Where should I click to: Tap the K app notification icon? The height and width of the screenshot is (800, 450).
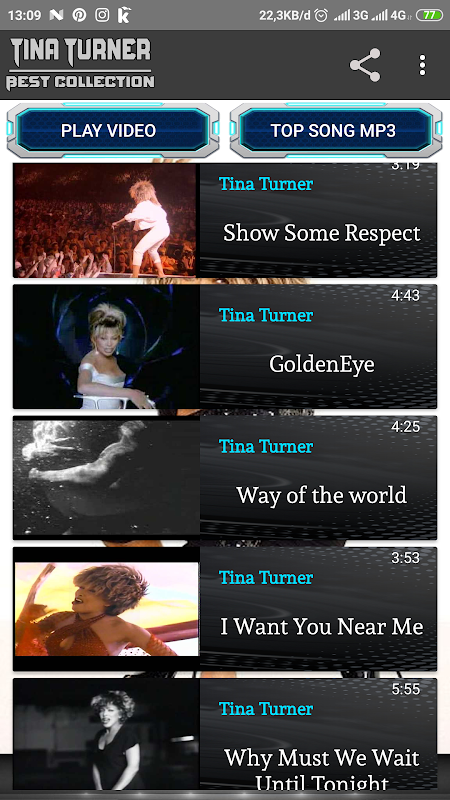[124, 15]
